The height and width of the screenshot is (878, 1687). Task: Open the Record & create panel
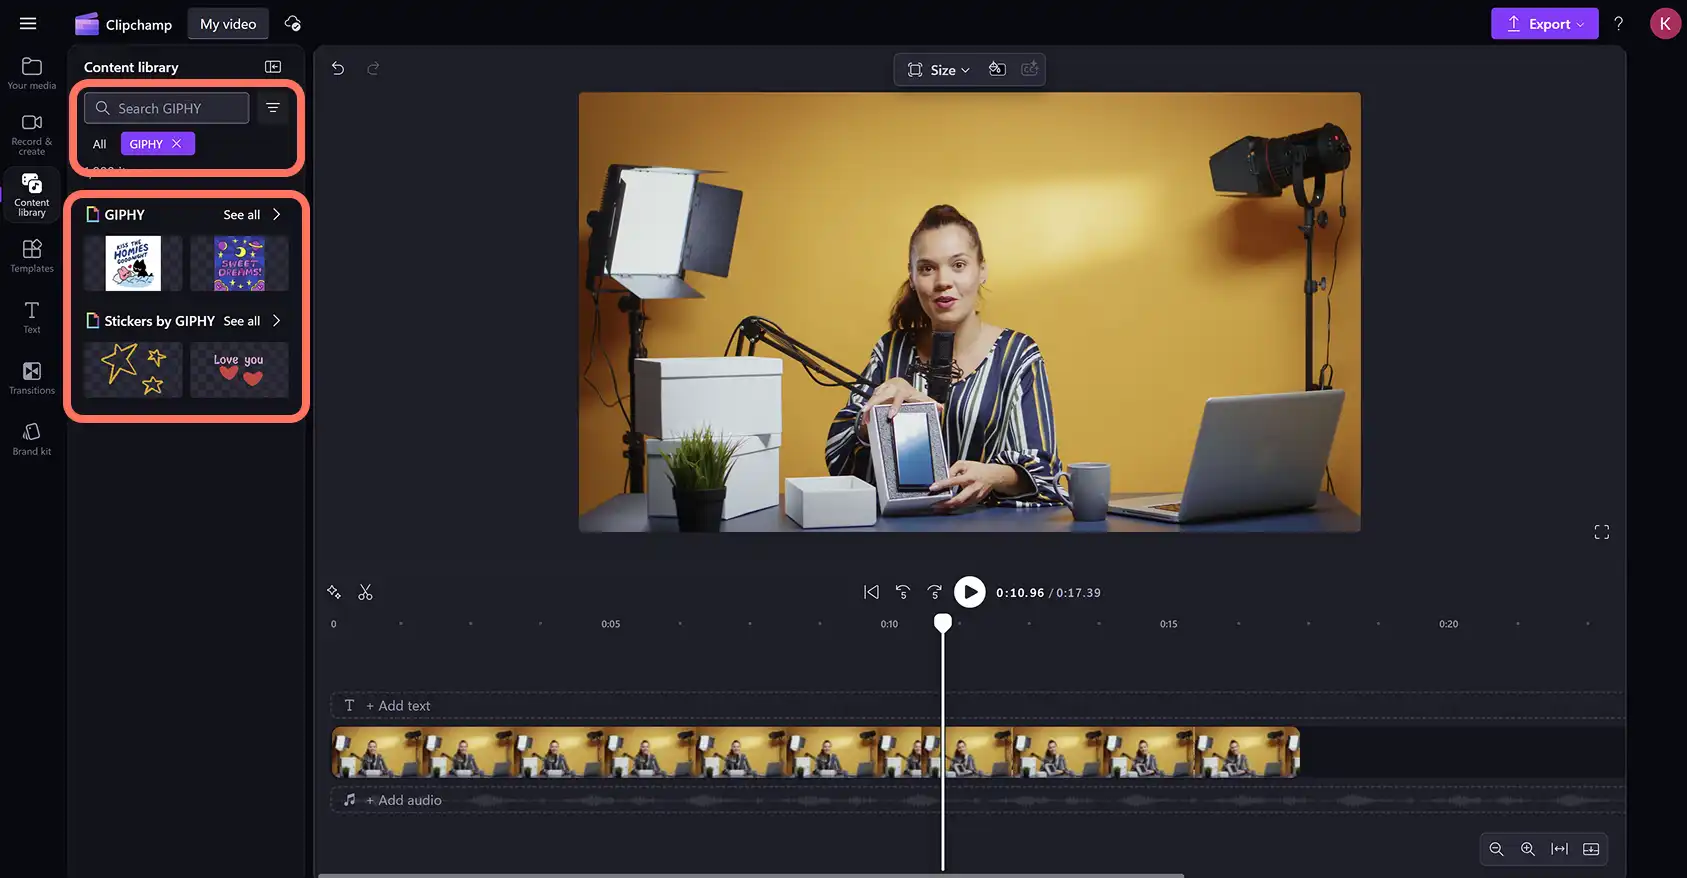[x=32, y=134]
